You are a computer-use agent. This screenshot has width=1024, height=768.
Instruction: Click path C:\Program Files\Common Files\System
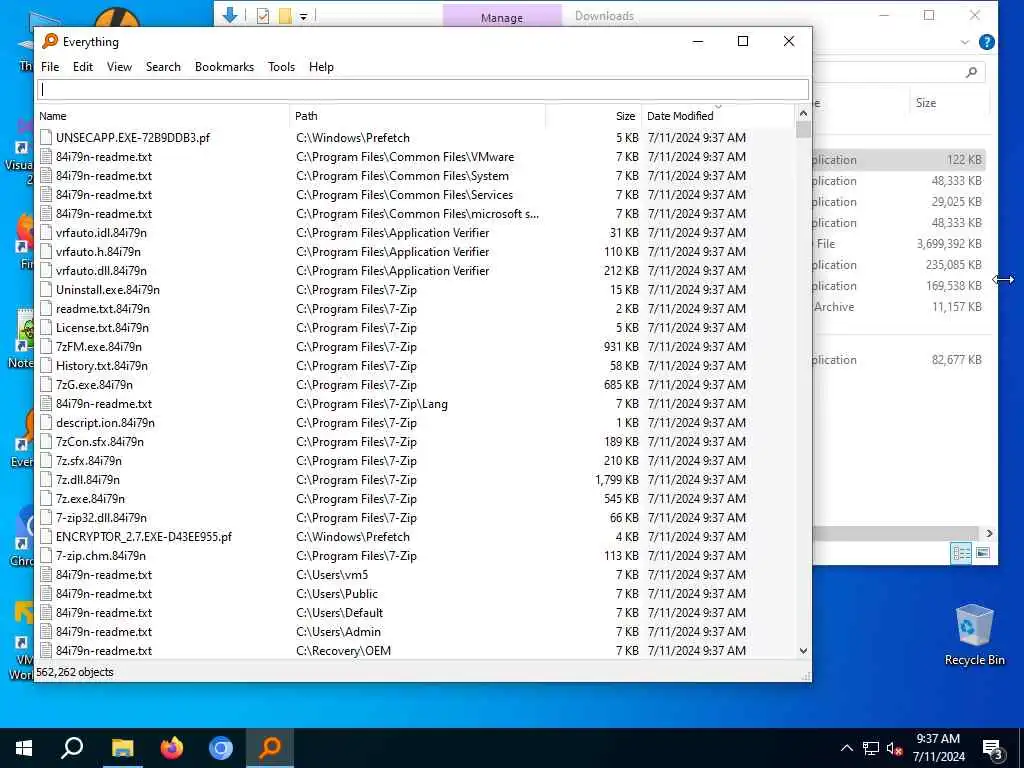point(402,175)
